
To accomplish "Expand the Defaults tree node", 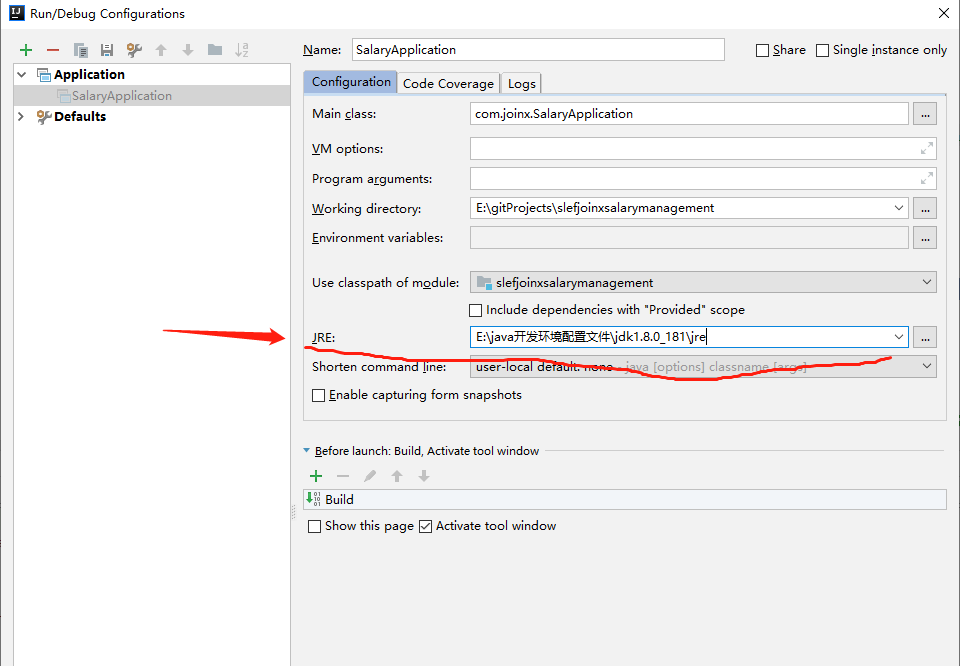I will [21, 116].
